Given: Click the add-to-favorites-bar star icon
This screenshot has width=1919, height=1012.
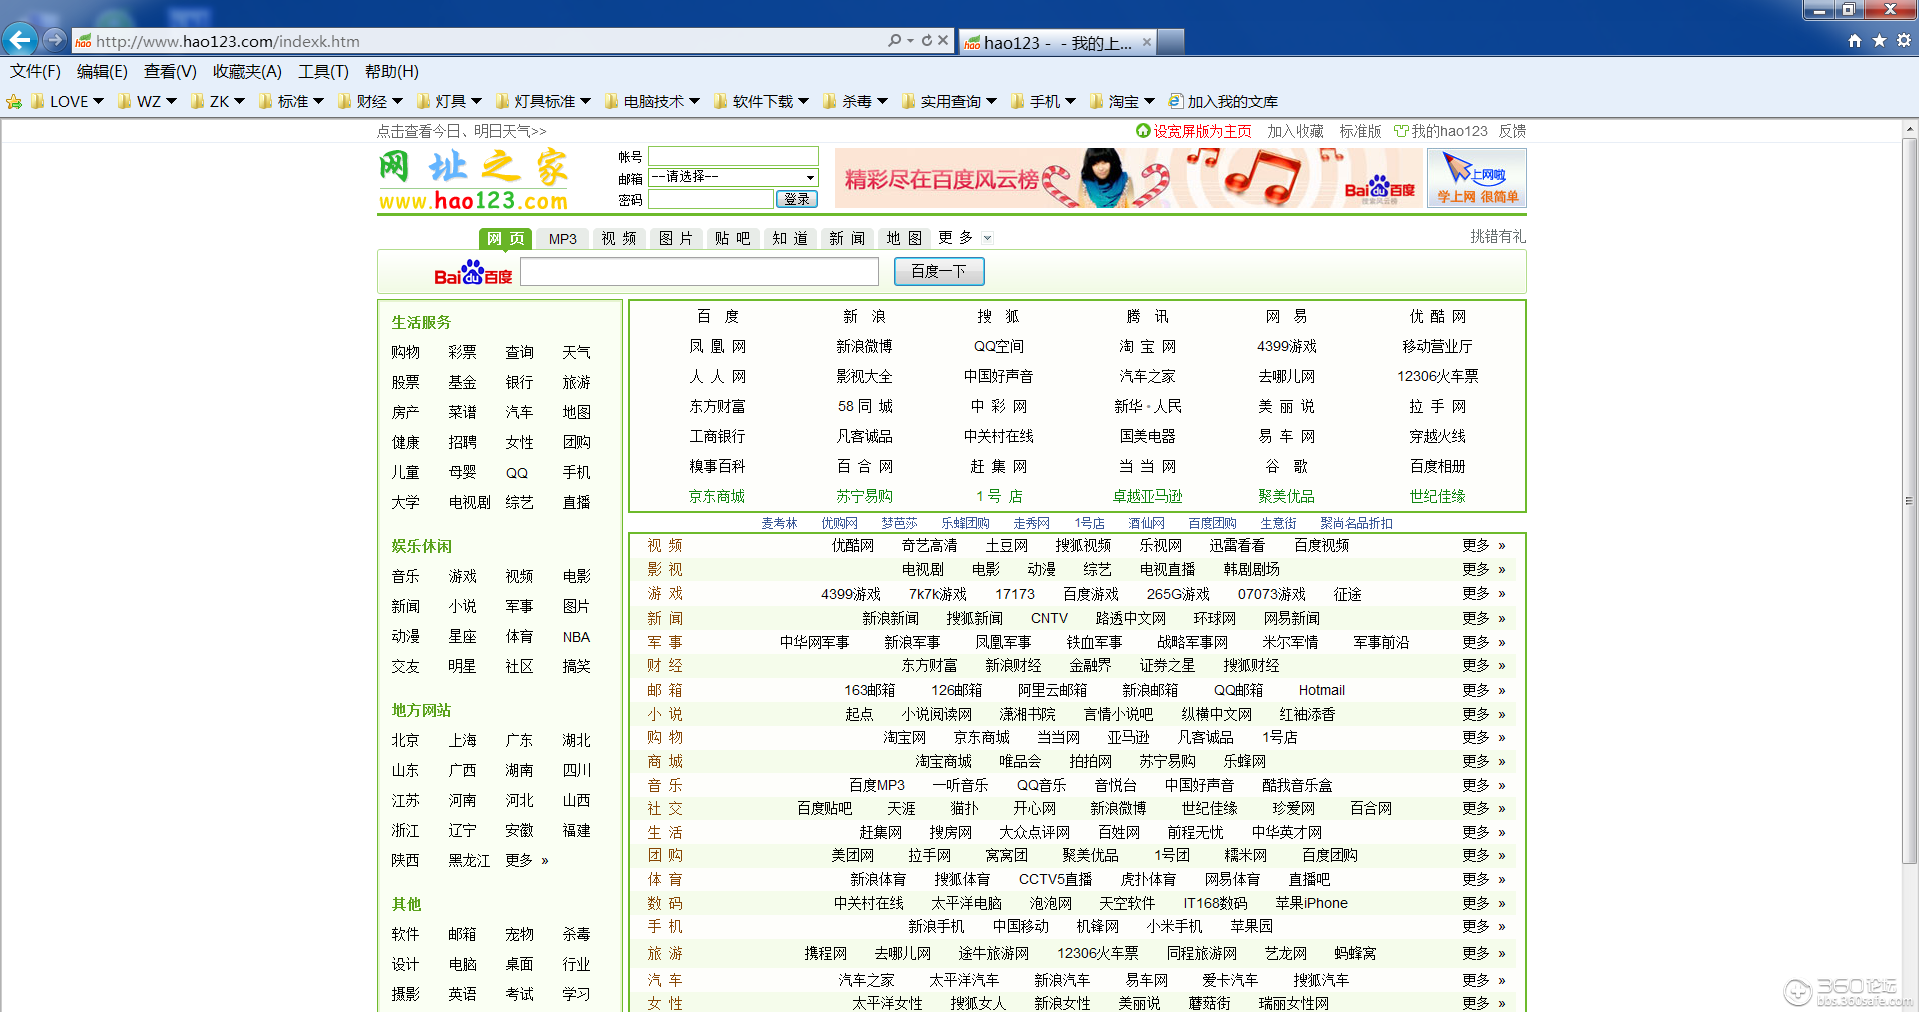Looking at the screenshot, I should coord(14,101).
